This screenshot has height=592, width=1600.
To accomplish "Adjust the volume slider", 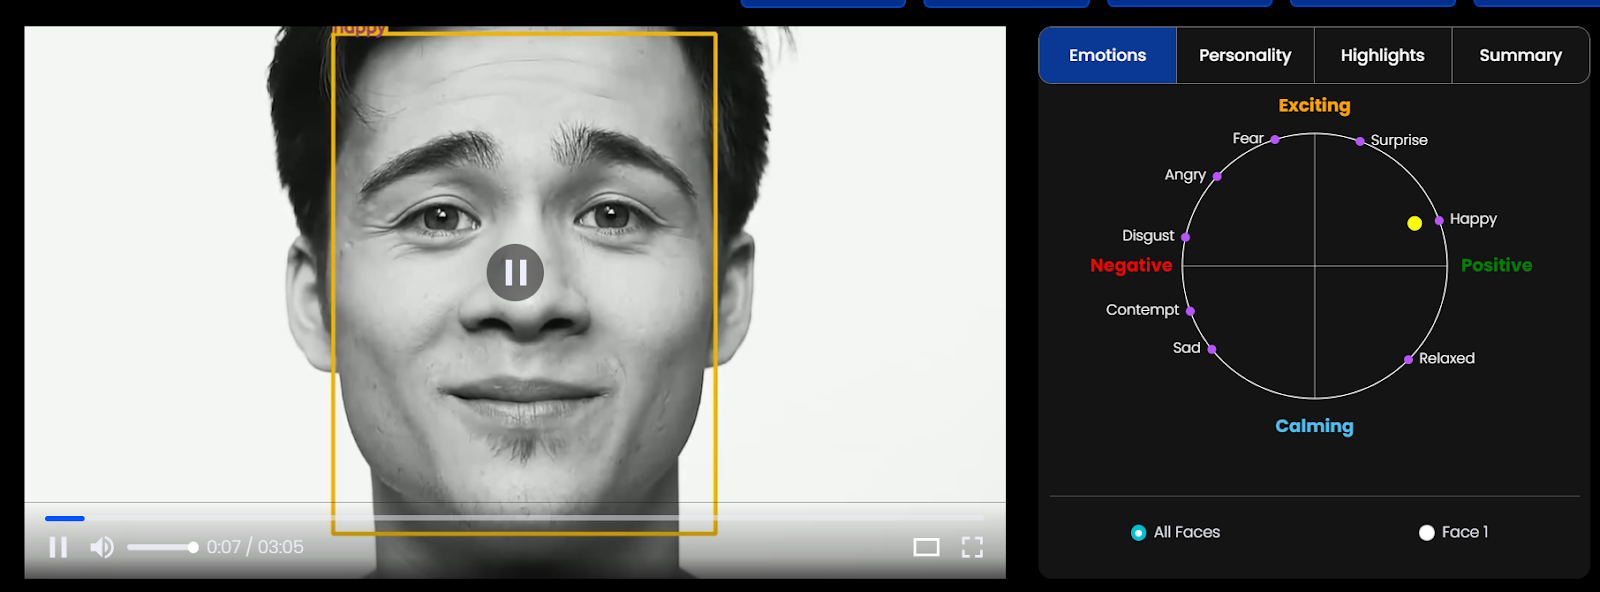I will 162,547.
